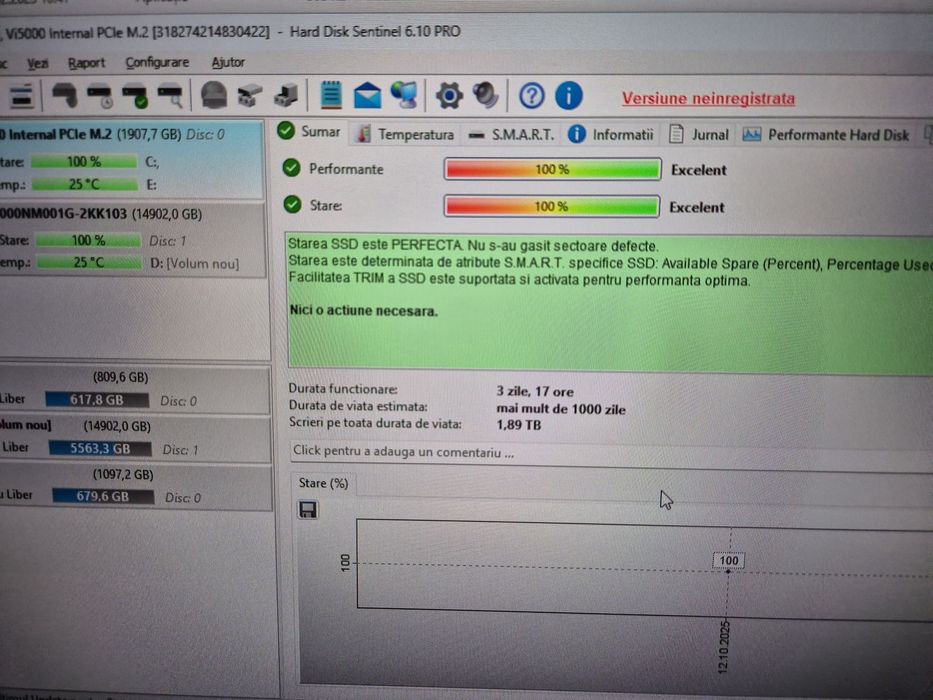
Task: Open settings via the gear icon
Action: [x=449, y=96]
